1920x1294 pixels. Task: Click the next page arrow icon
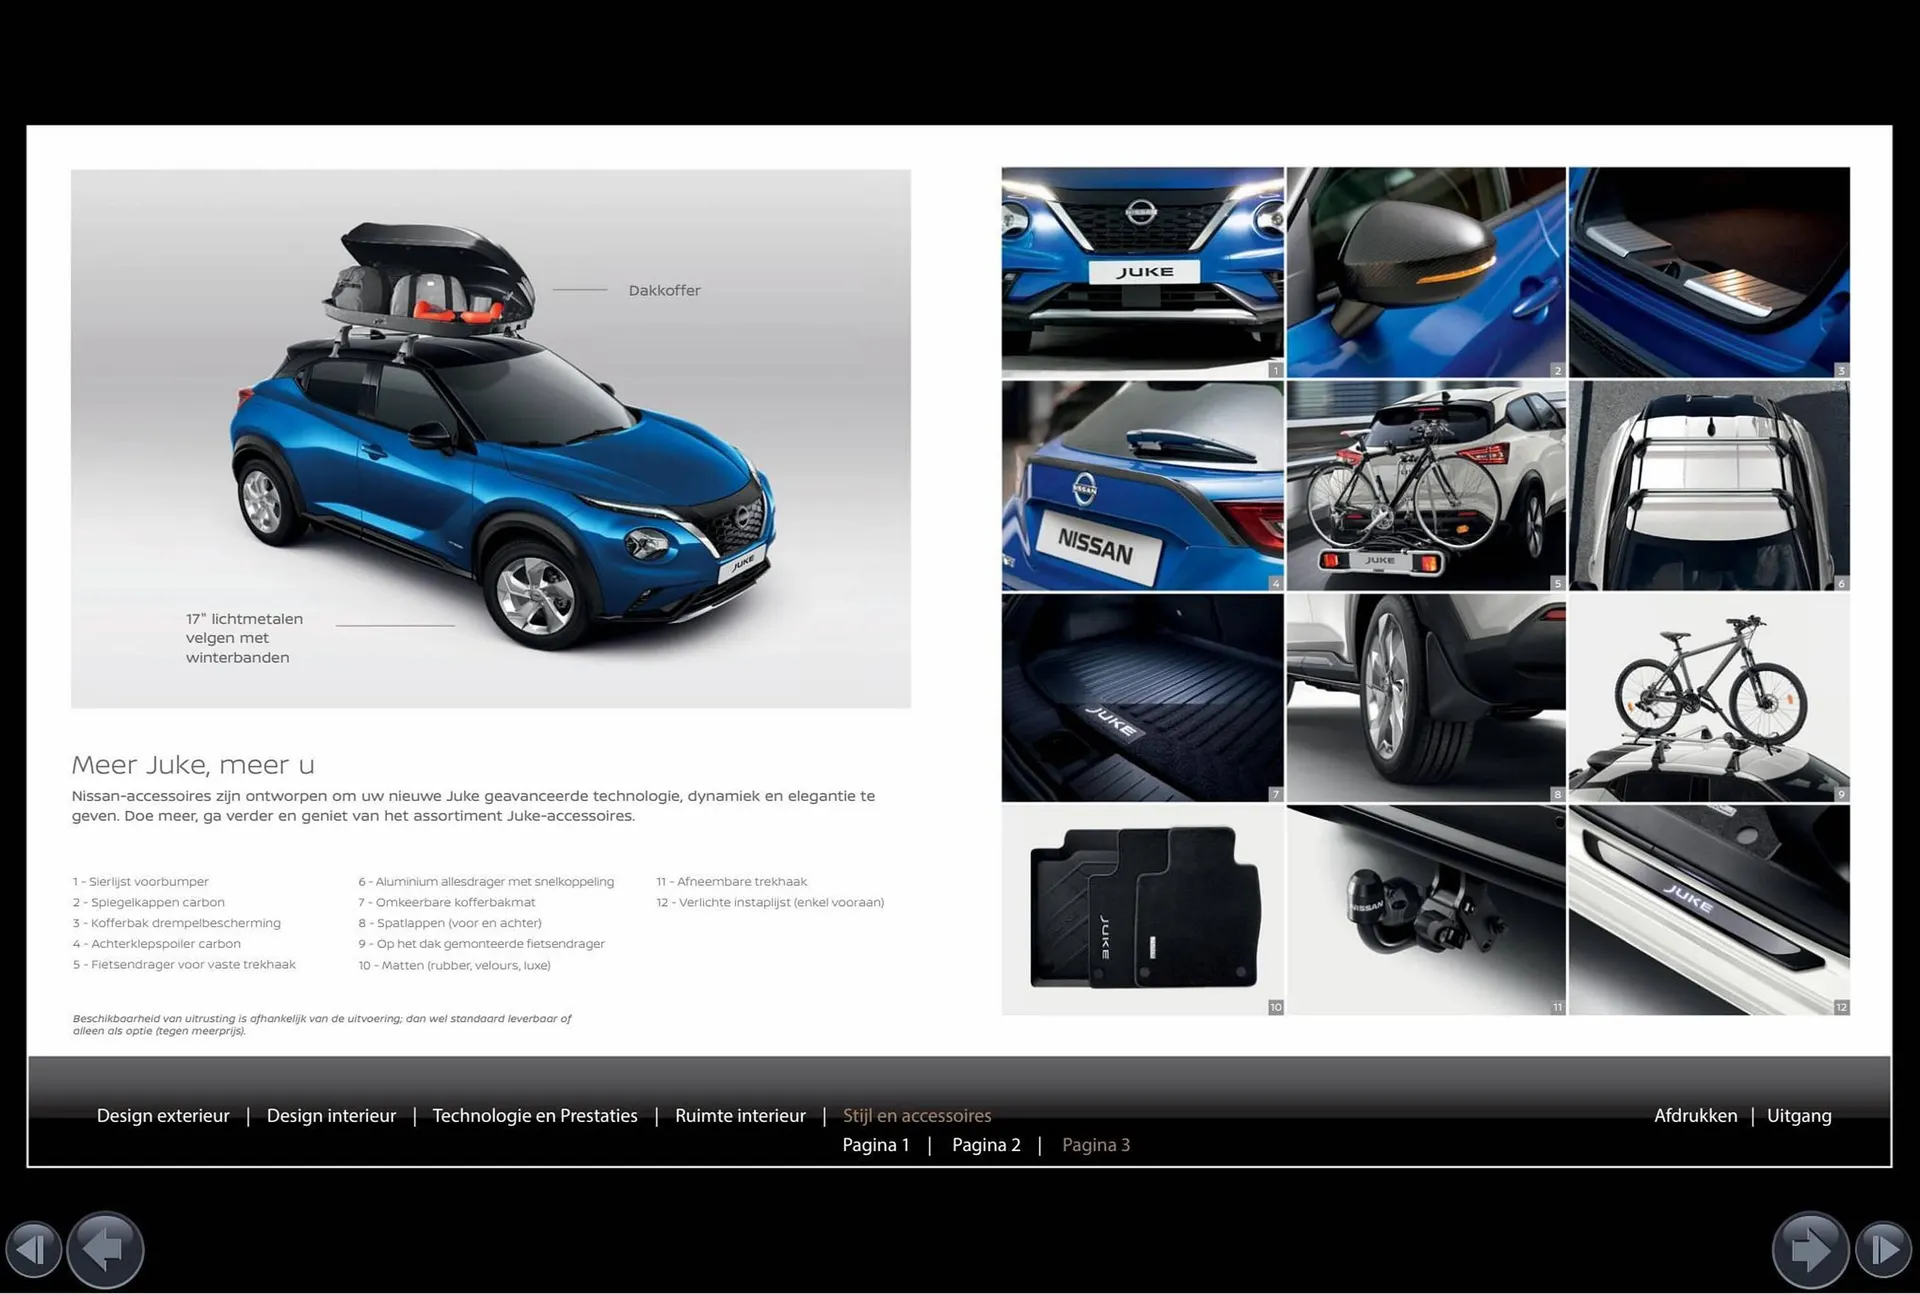1810,1249
